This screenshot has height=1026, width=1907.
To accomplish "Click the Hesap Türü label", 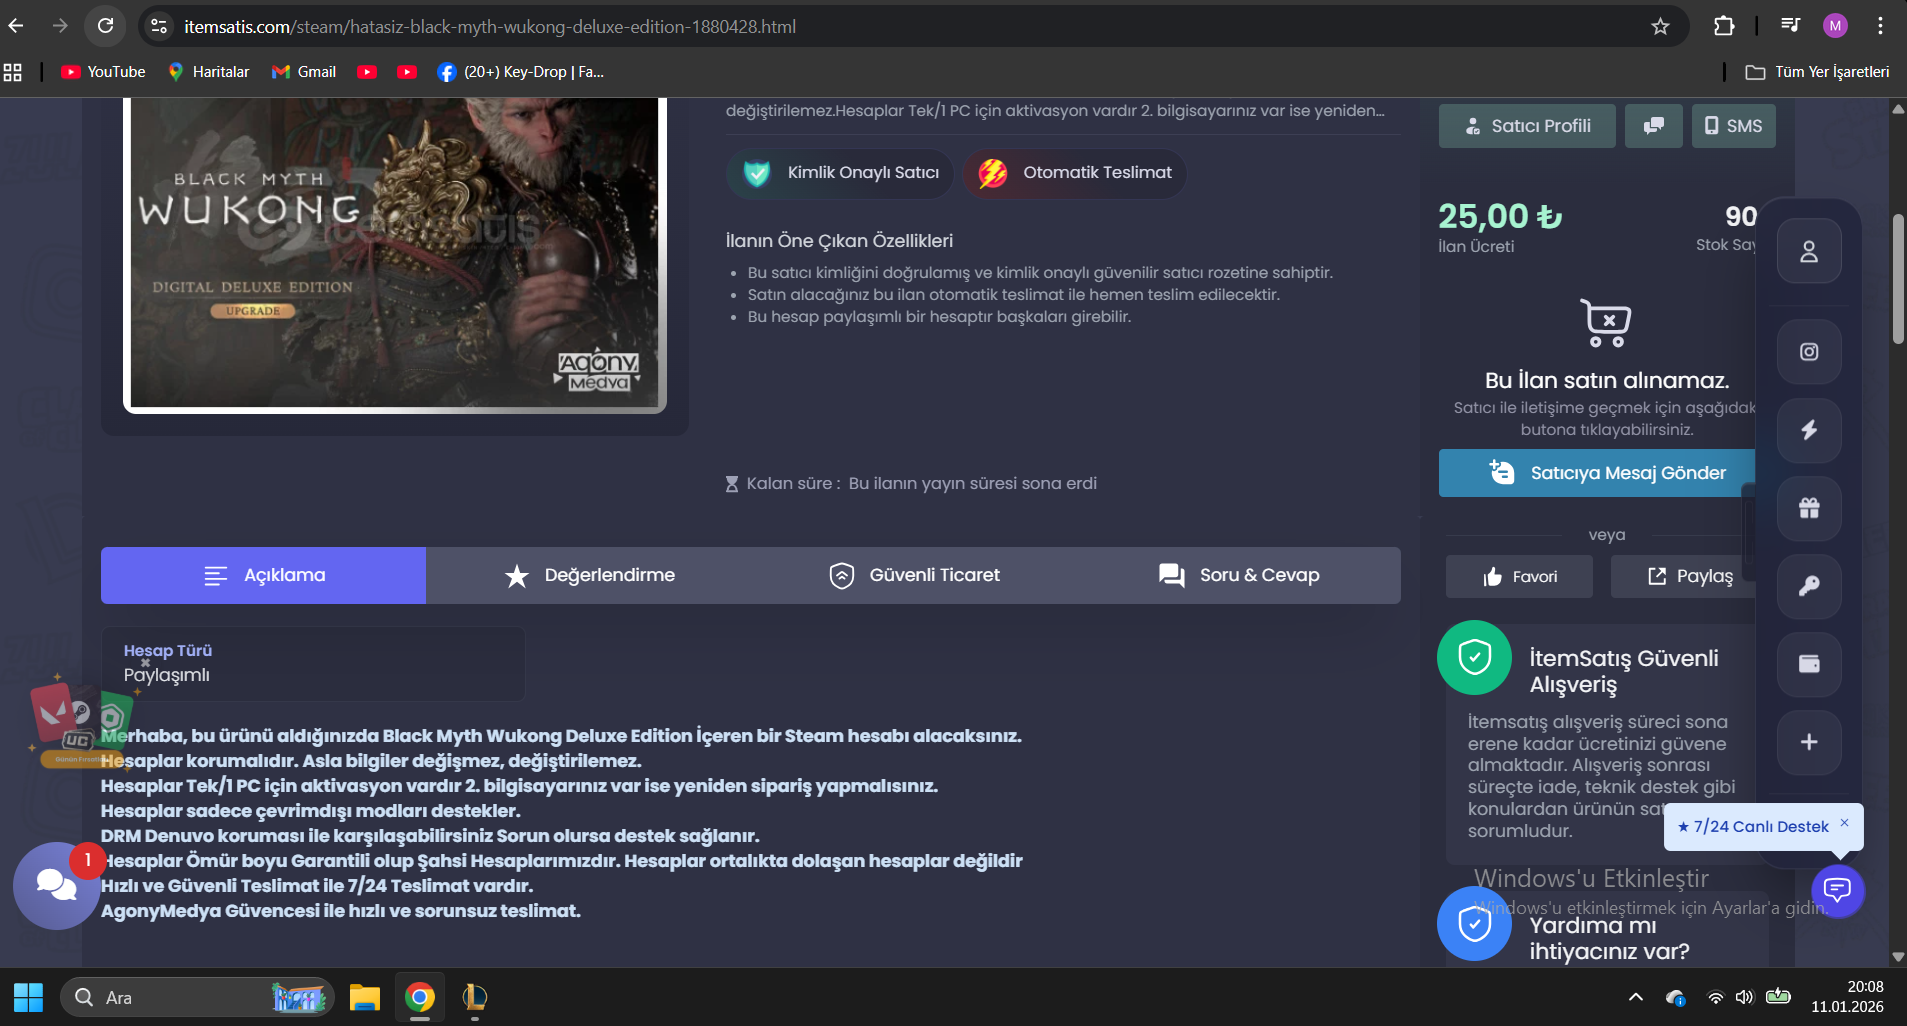I will tap(168, 650).
